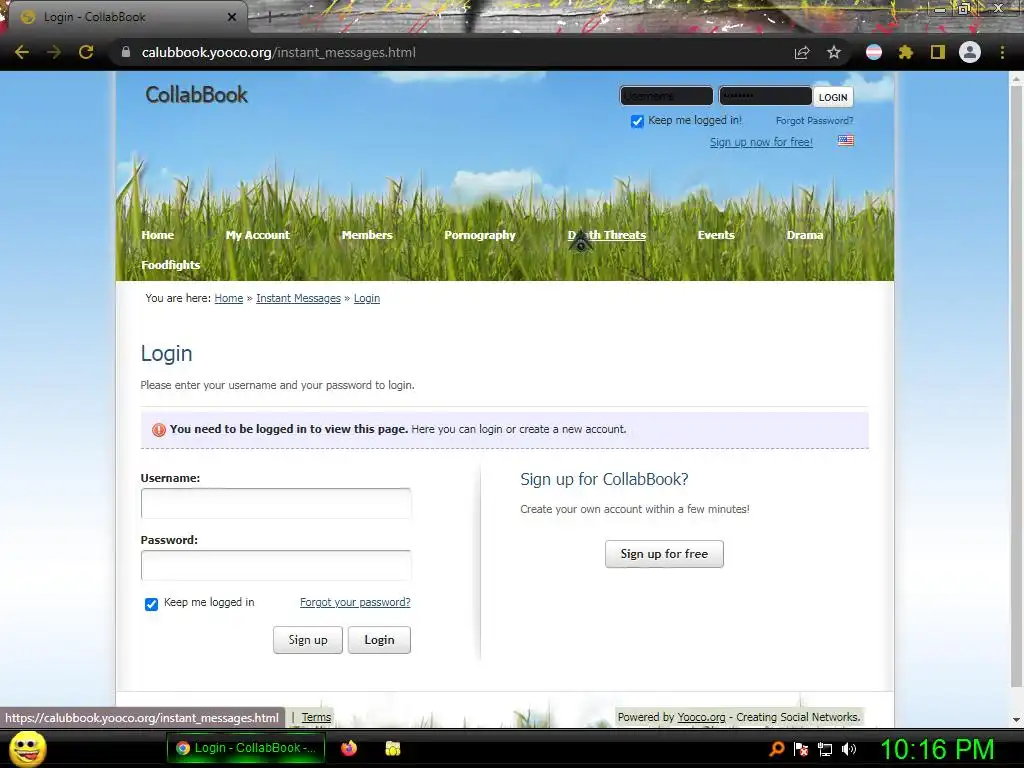Viewport: 1024px width, 768px height.
Task: Click the browser forward arrow
Action: click(x=54, y=52)
